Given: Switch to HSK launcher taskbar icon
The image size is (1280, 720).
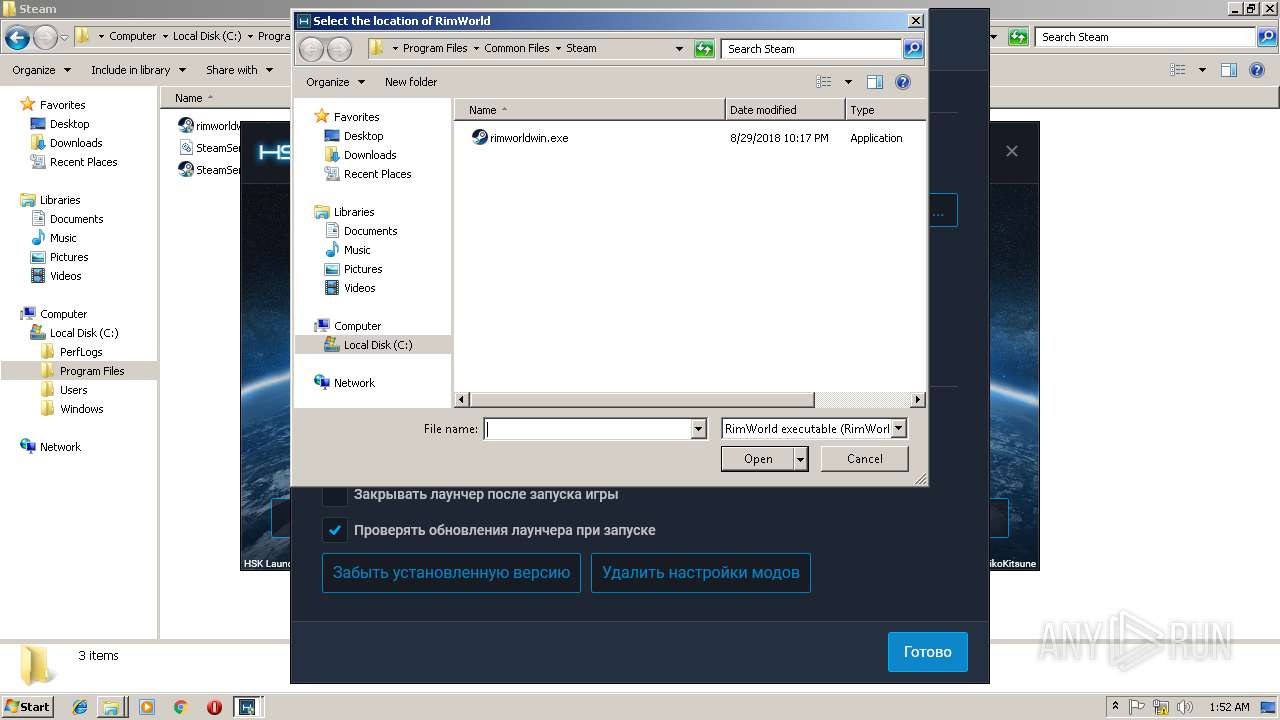Looking at the screenshot, I should click(246, 707).
